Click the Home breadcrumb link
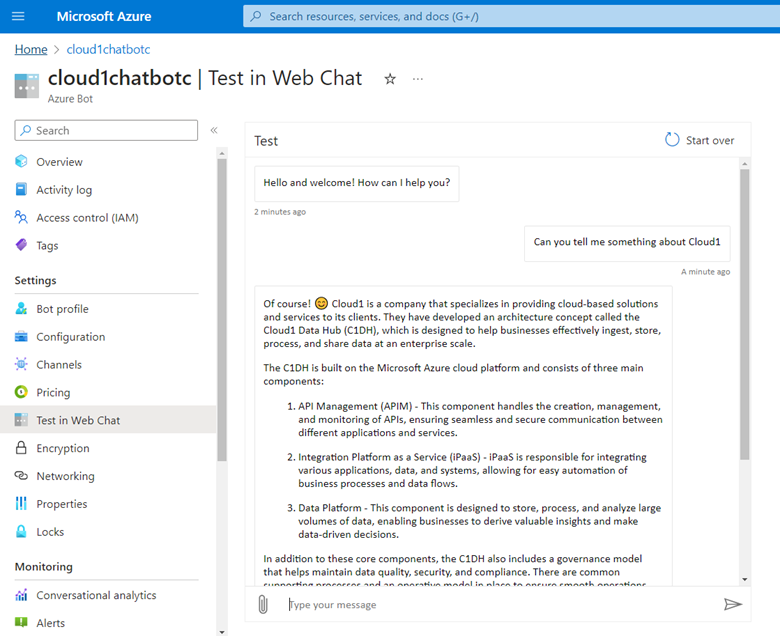The width and height of the screenshot is (780, 636). (x=31, y=49)
